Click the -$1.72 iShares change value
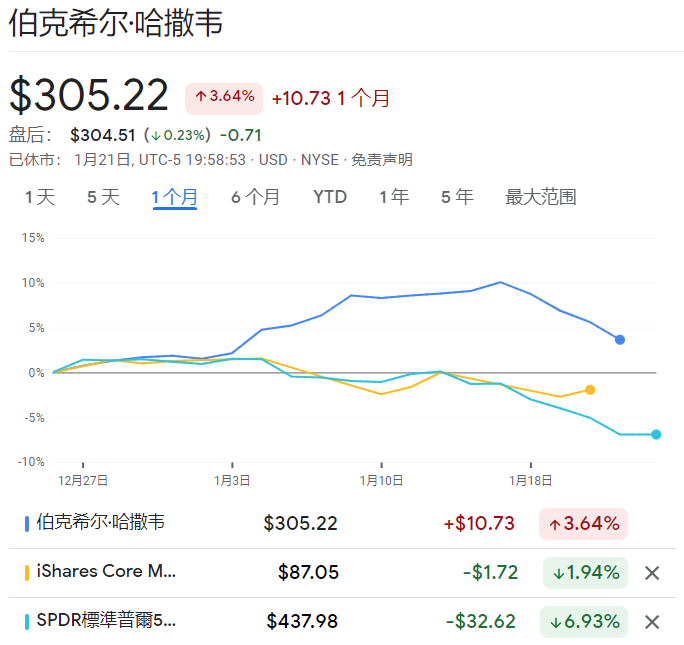Viewport: 684px width, 645px height. coord(490,572)
